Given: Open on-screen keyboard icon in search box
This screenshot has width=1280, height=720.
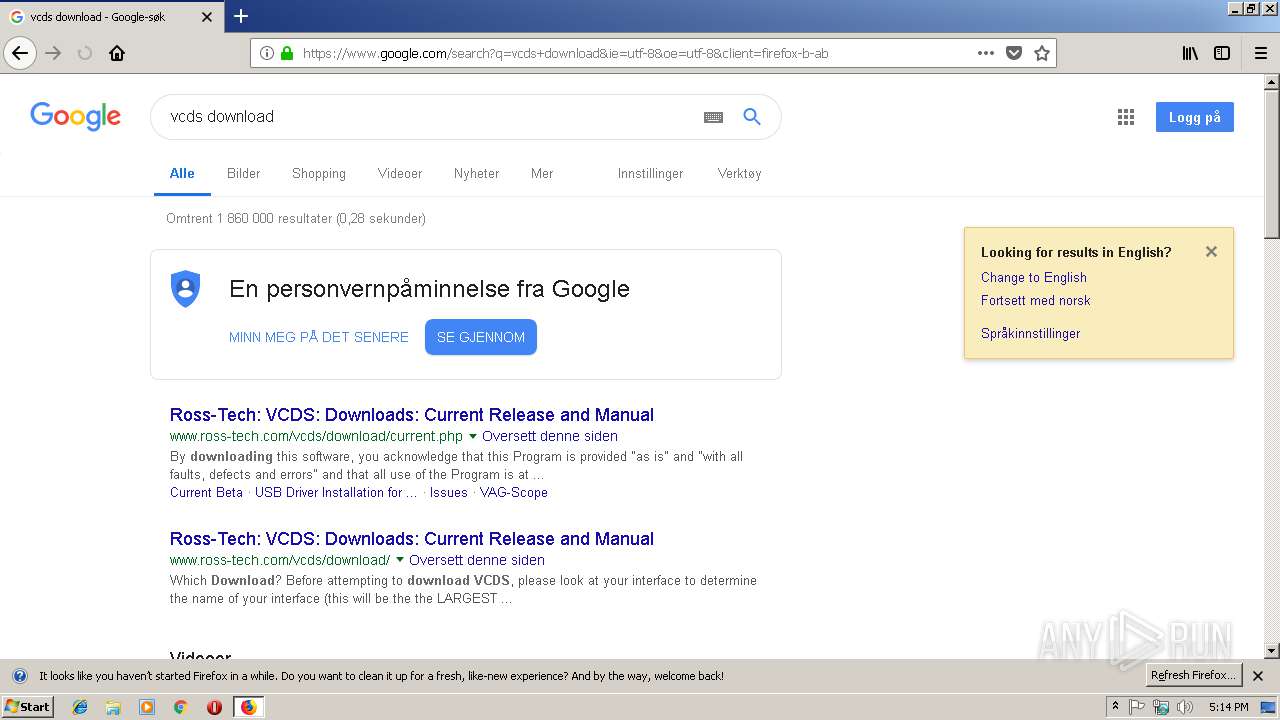Looking at the screenshot, I should coord(713,117).
